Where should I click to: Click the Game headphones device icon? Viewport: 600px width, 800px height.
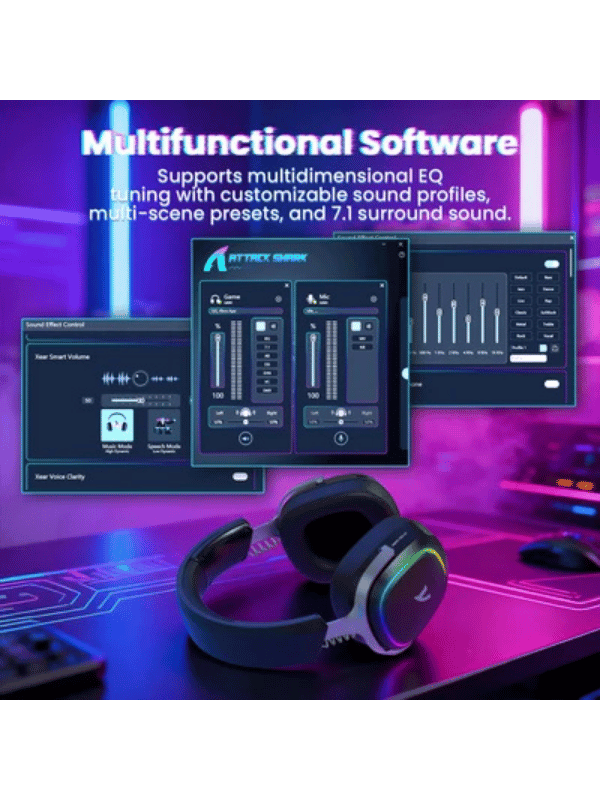(x=215, y=299)
